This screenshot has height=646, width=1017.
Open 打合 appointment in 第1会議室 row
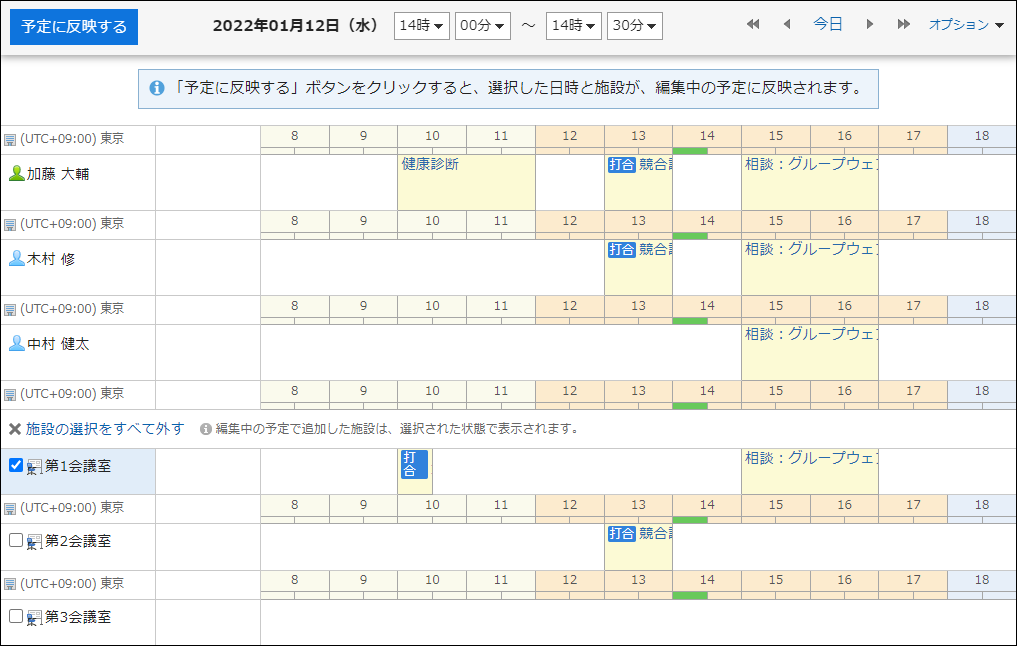click(414, 471)
